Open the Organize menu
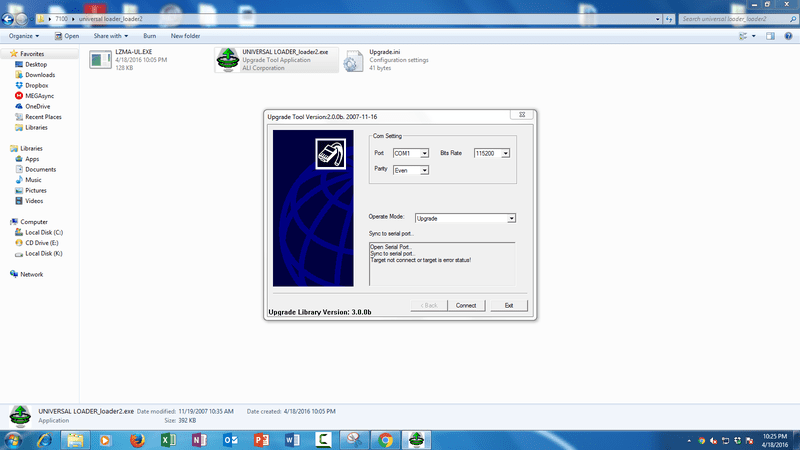The height and width of the screenshot is (450, 800). click(23, 36)
